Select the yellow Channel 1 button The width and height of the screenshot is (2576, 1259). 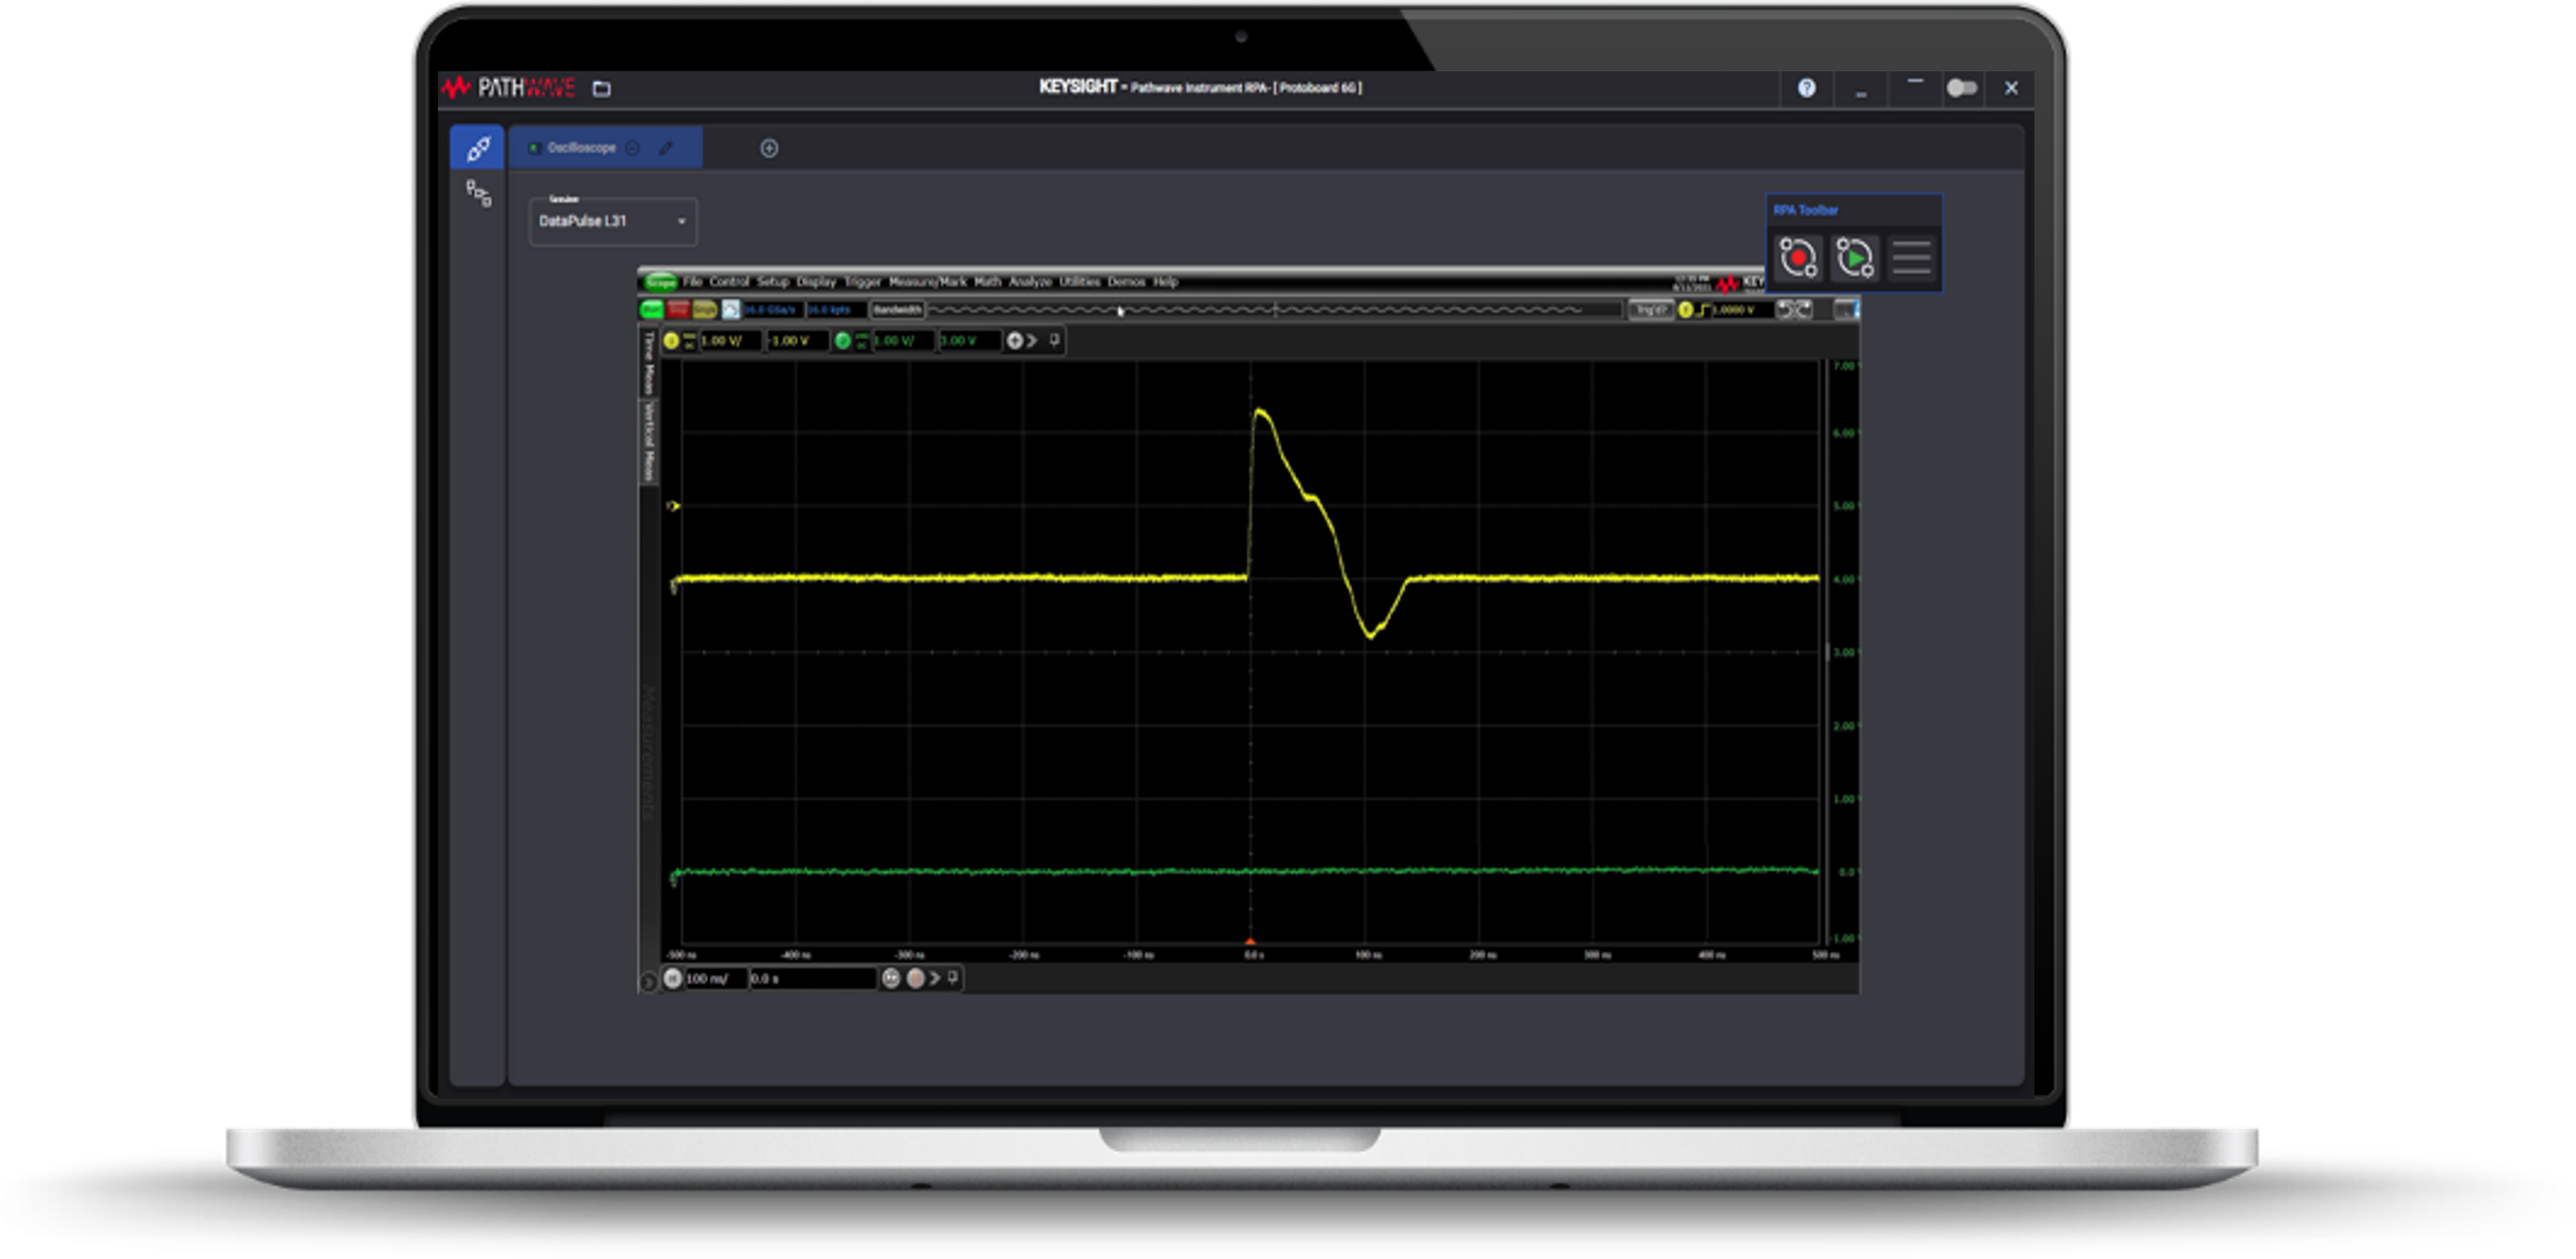click(673, 342)
